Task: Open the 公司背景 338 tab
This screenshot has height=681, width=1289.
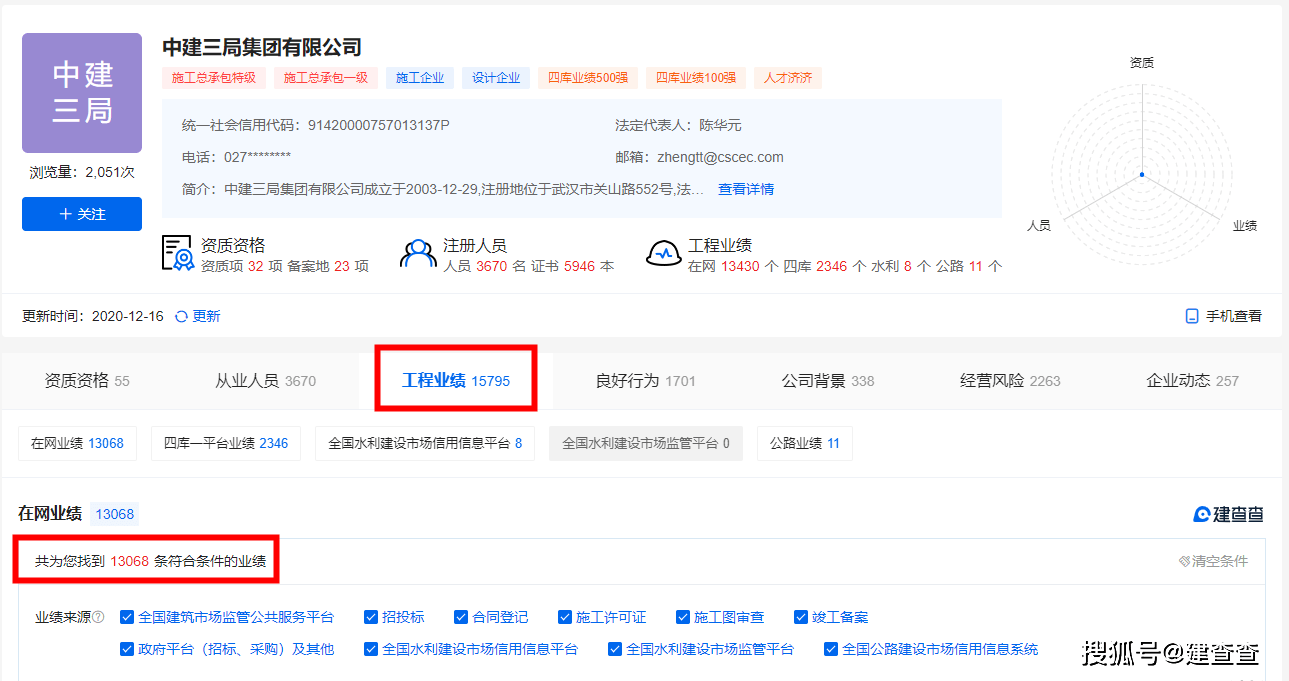Action: (x=828, y=381)
